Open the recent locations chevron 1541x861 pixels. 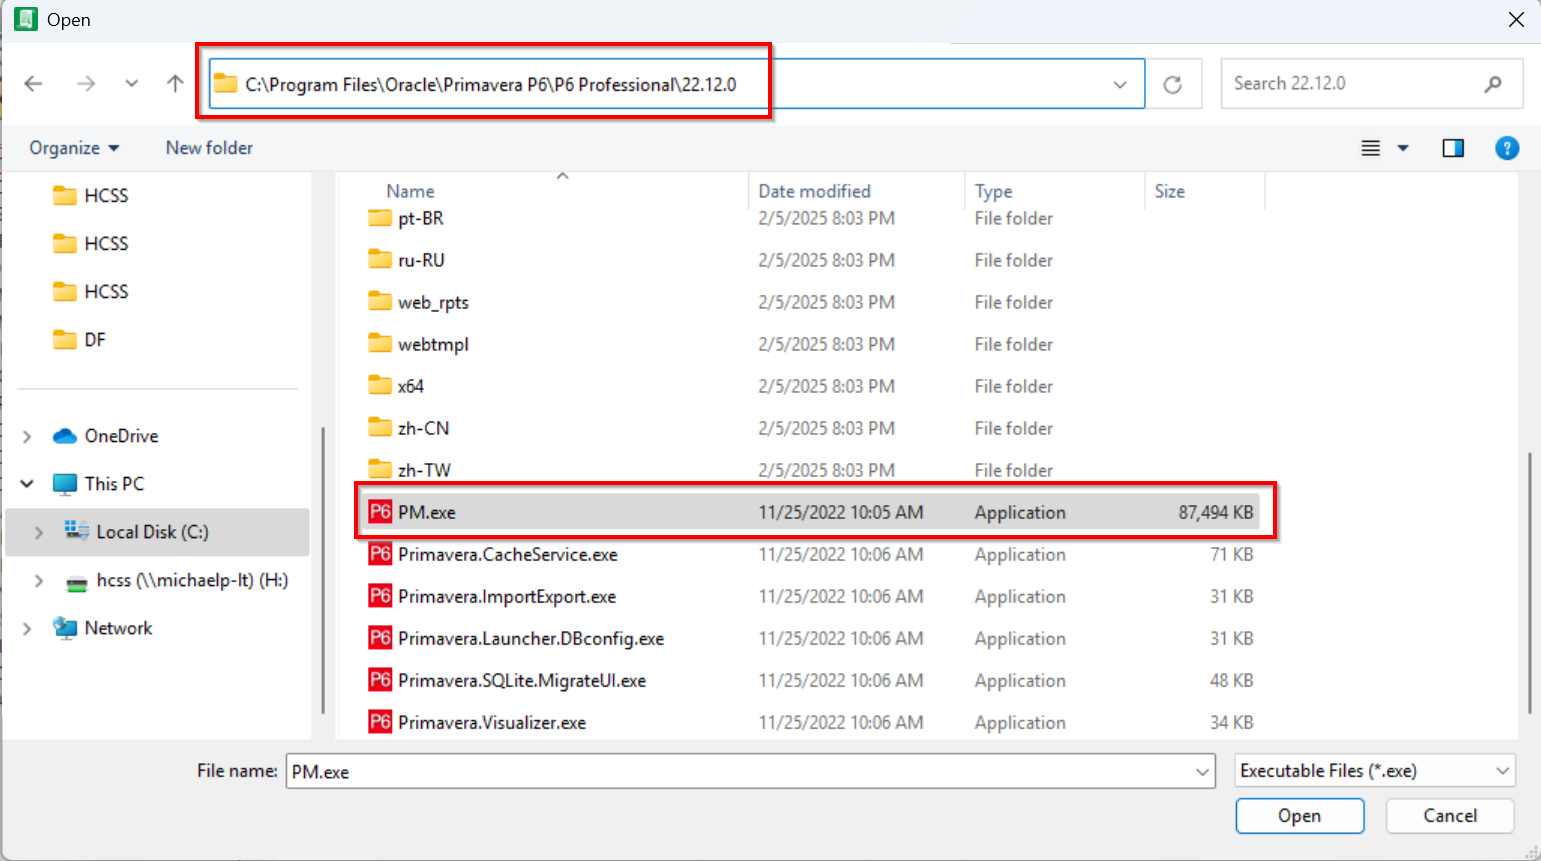[131, 84]
